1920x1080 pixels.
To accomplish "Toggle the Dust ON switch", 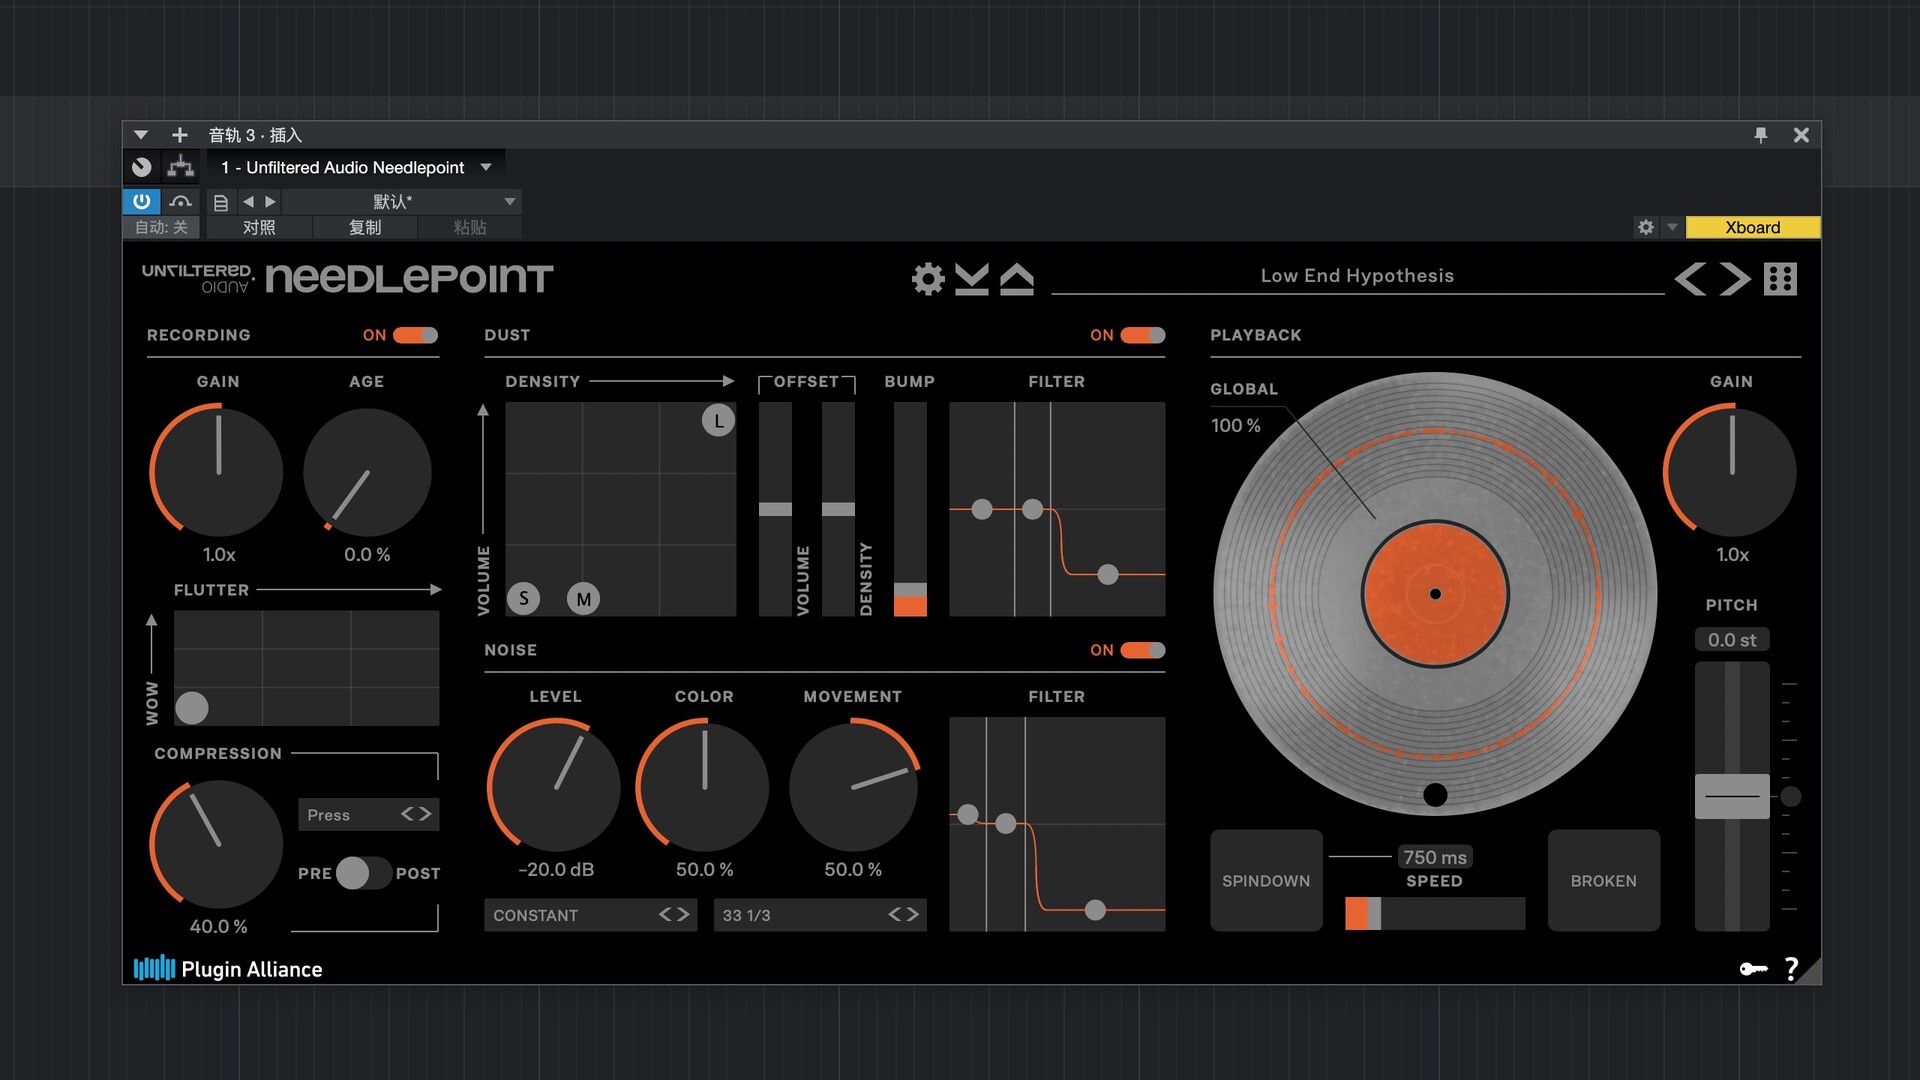I will 1143,335.
